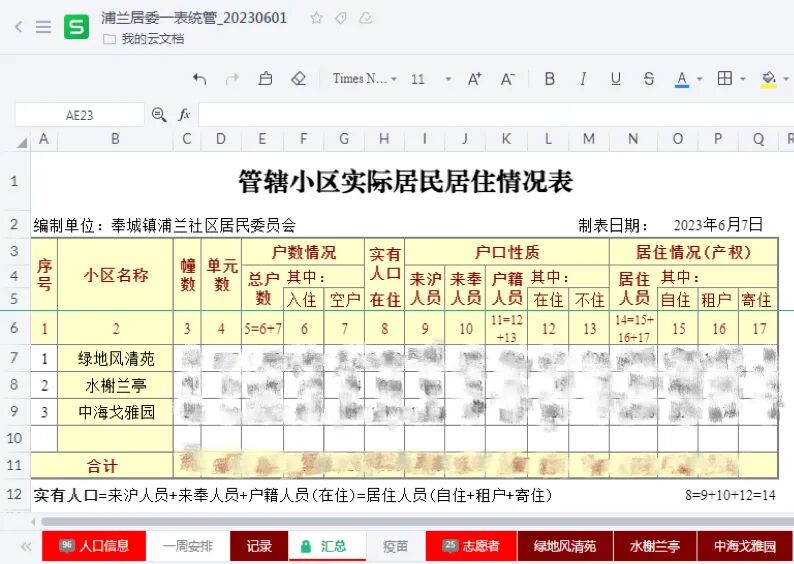
Task: Switch to the 记录 sheet tab
Action: click(259, 546)
